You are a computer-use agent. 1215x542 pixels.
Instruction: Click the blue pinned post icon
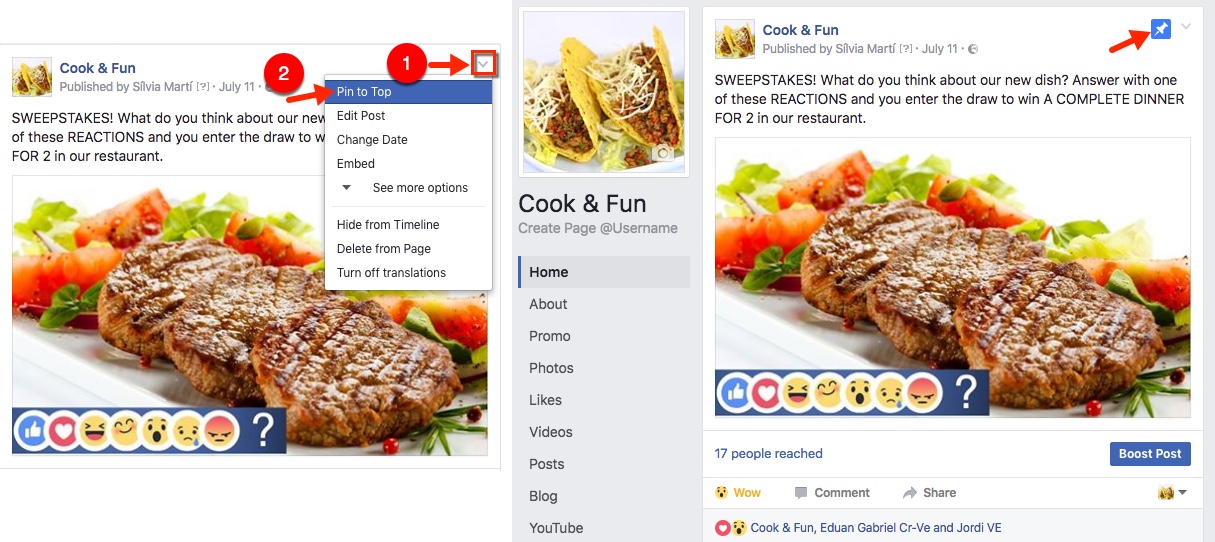[x=1161, y=30]
